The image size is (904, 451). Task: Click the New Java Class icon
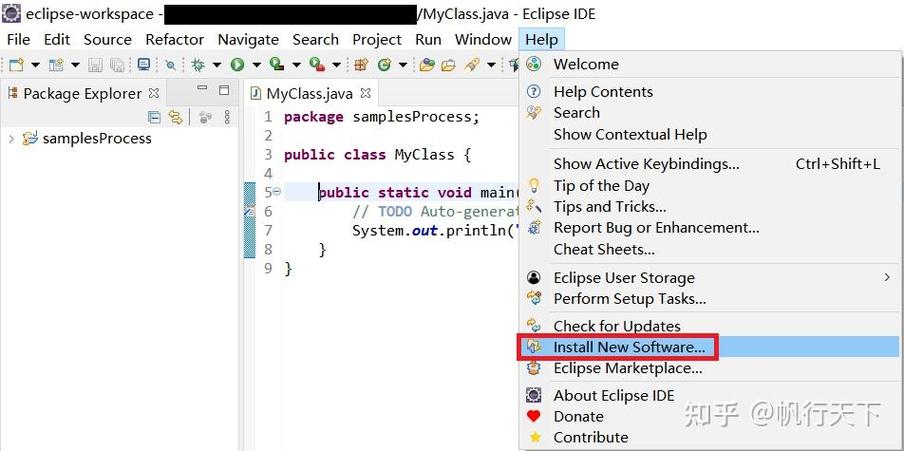385,65
